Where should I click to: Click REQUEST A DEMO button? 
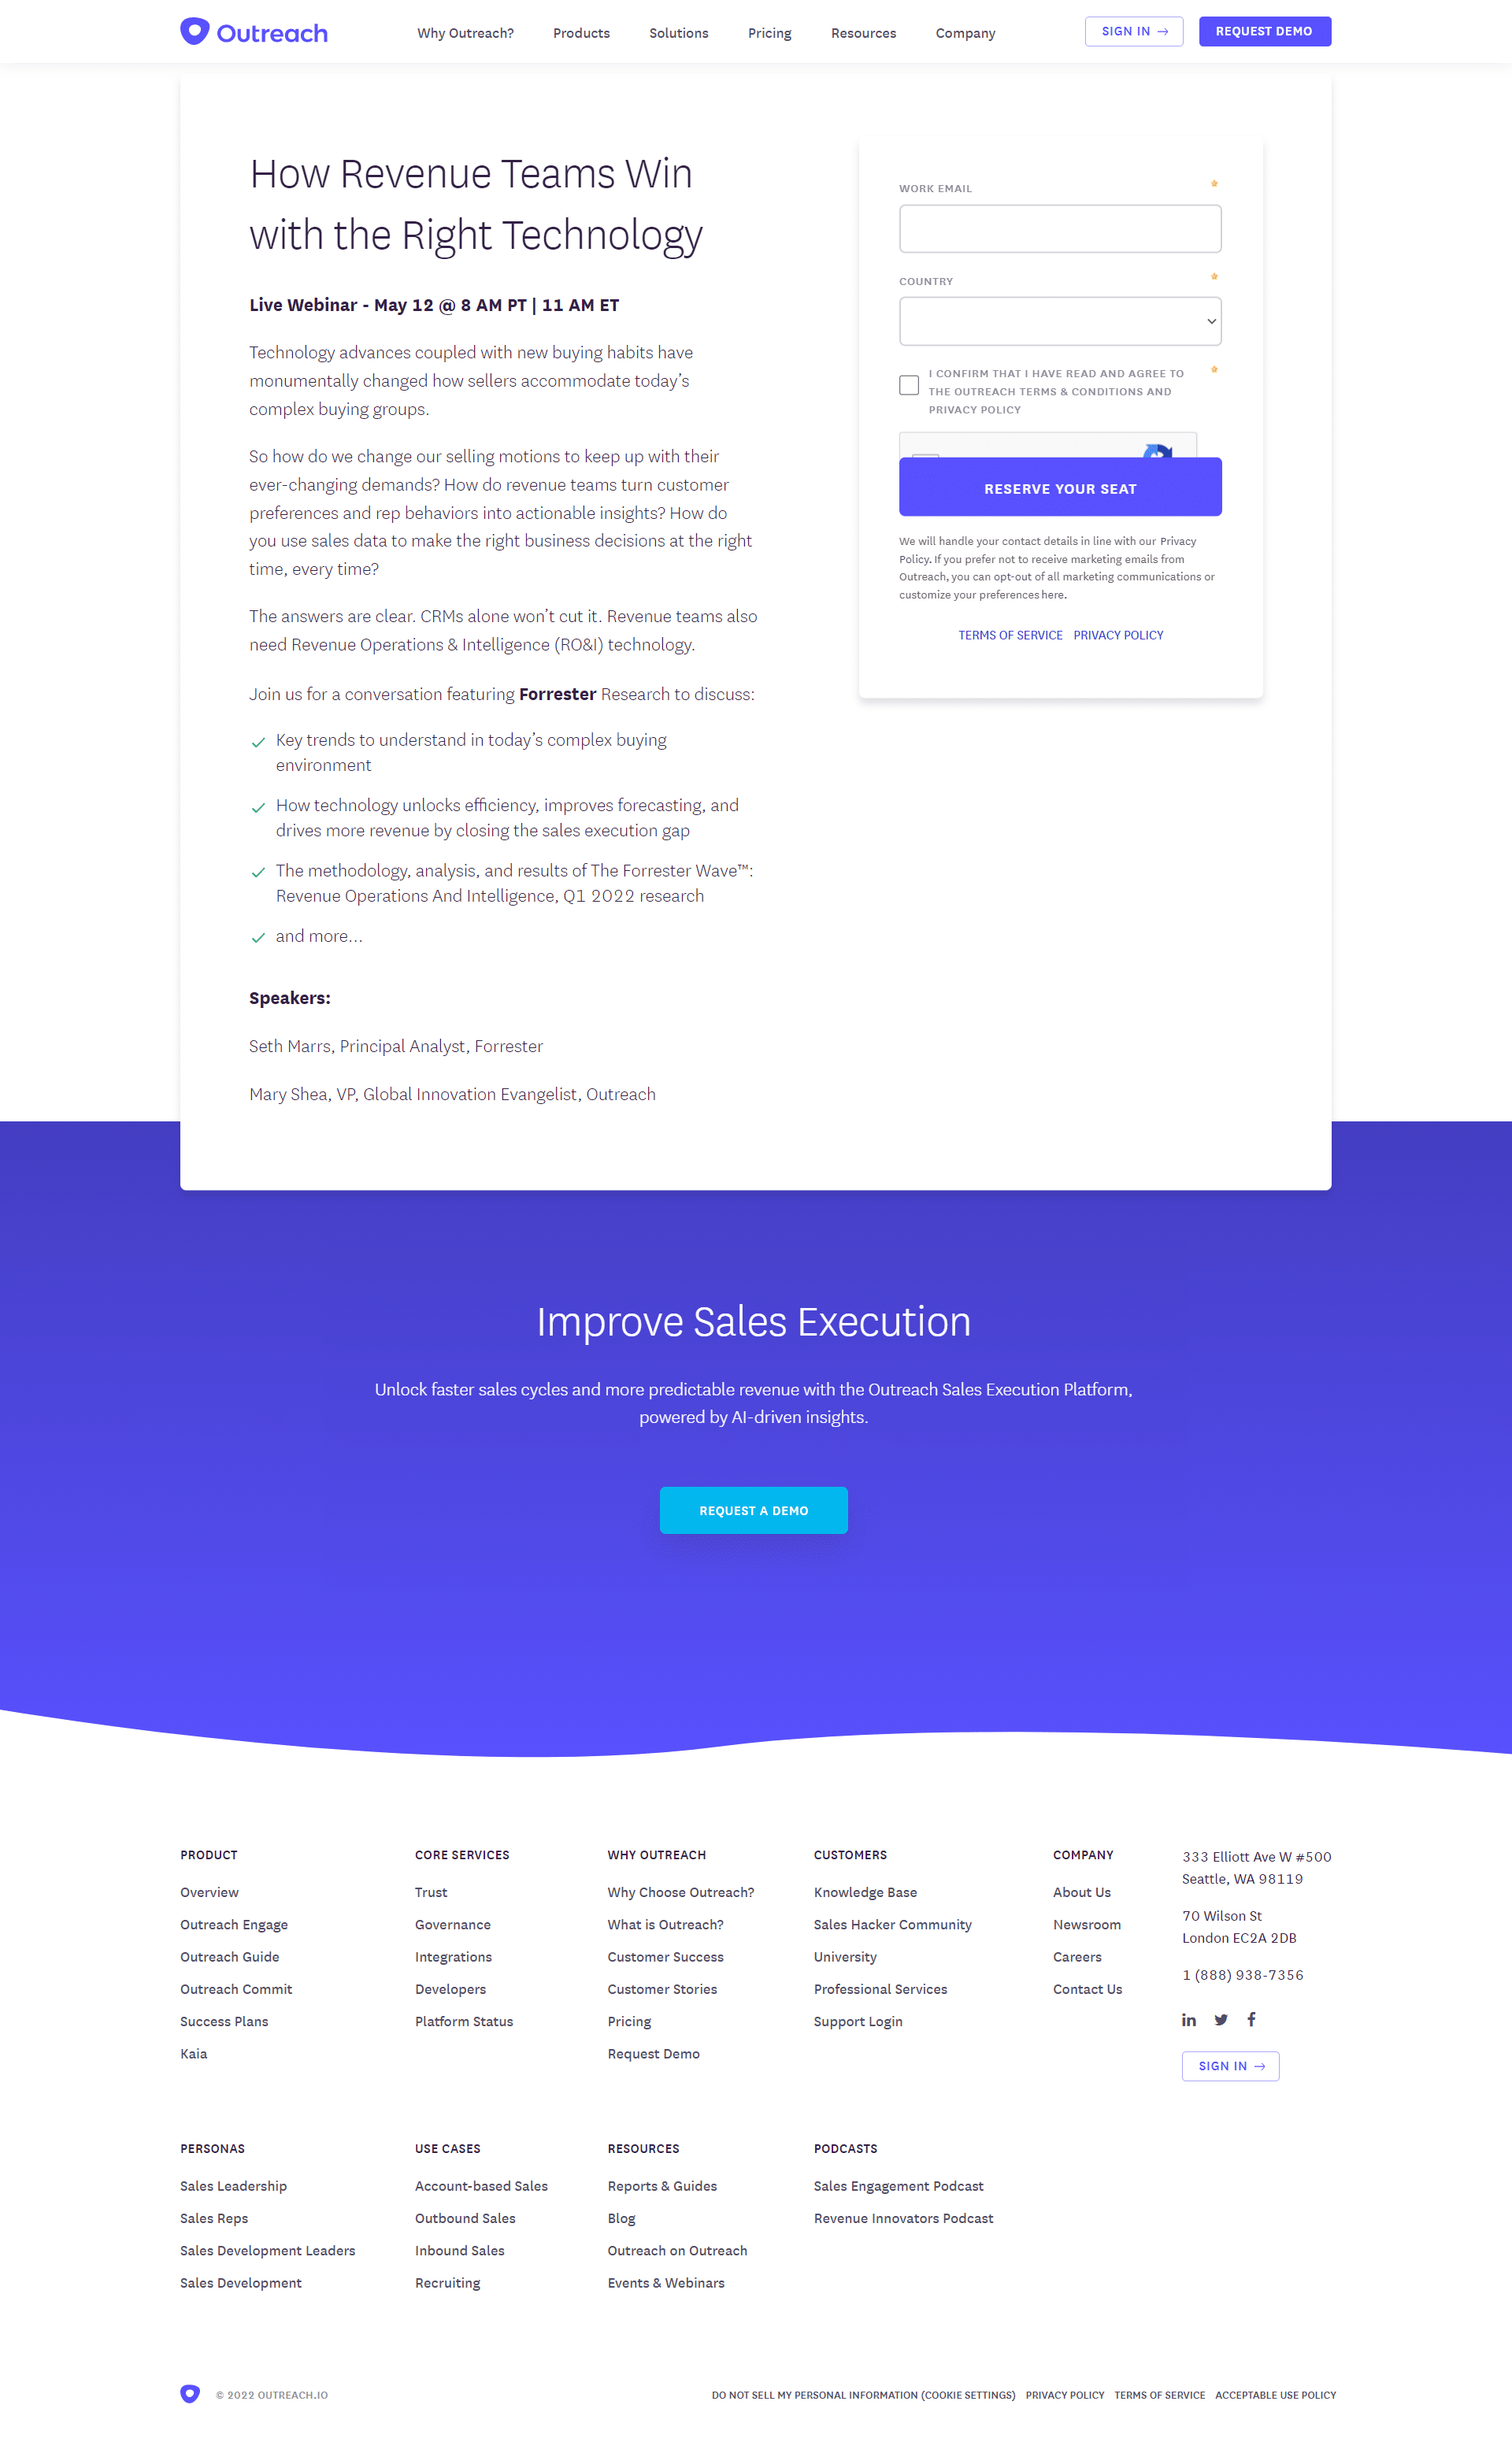click(x=754, y=1509)
